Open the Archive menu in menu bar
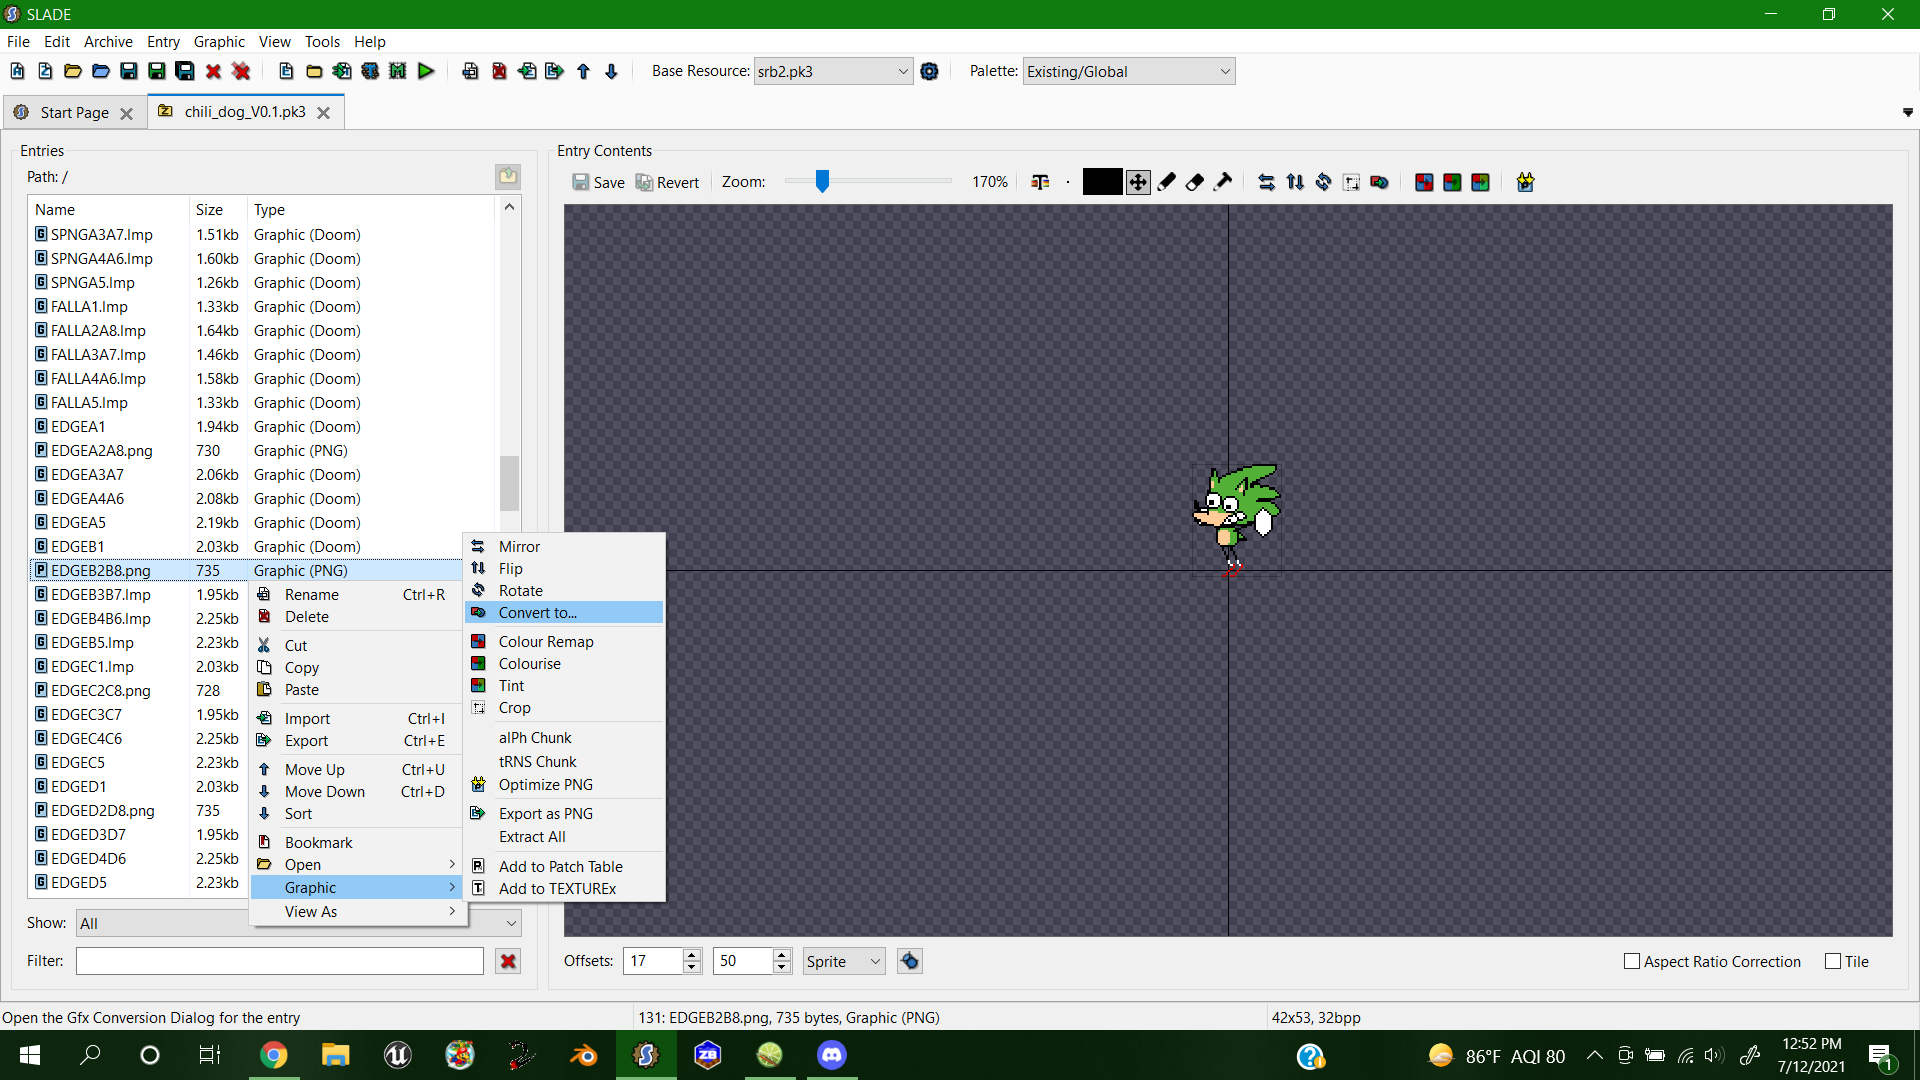This screenshot has height=1080, width=1920. 108,41
